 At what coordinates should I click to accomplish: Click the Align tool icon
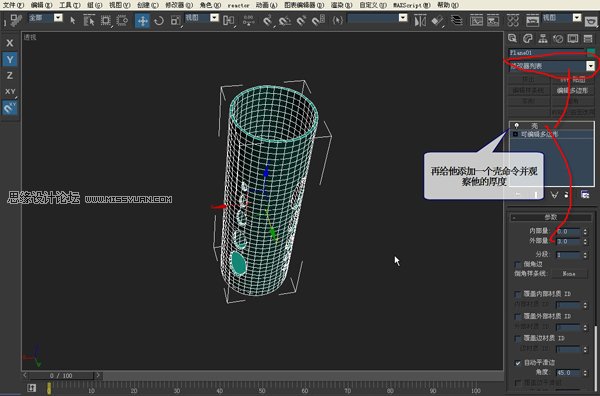tap(437, 20)
